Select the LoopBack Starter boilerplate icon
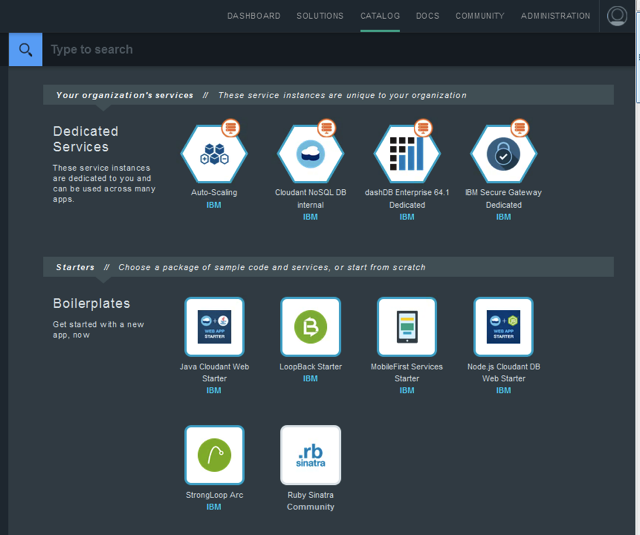This screenshot has width=640, height=535. click(x=311, y=327)
